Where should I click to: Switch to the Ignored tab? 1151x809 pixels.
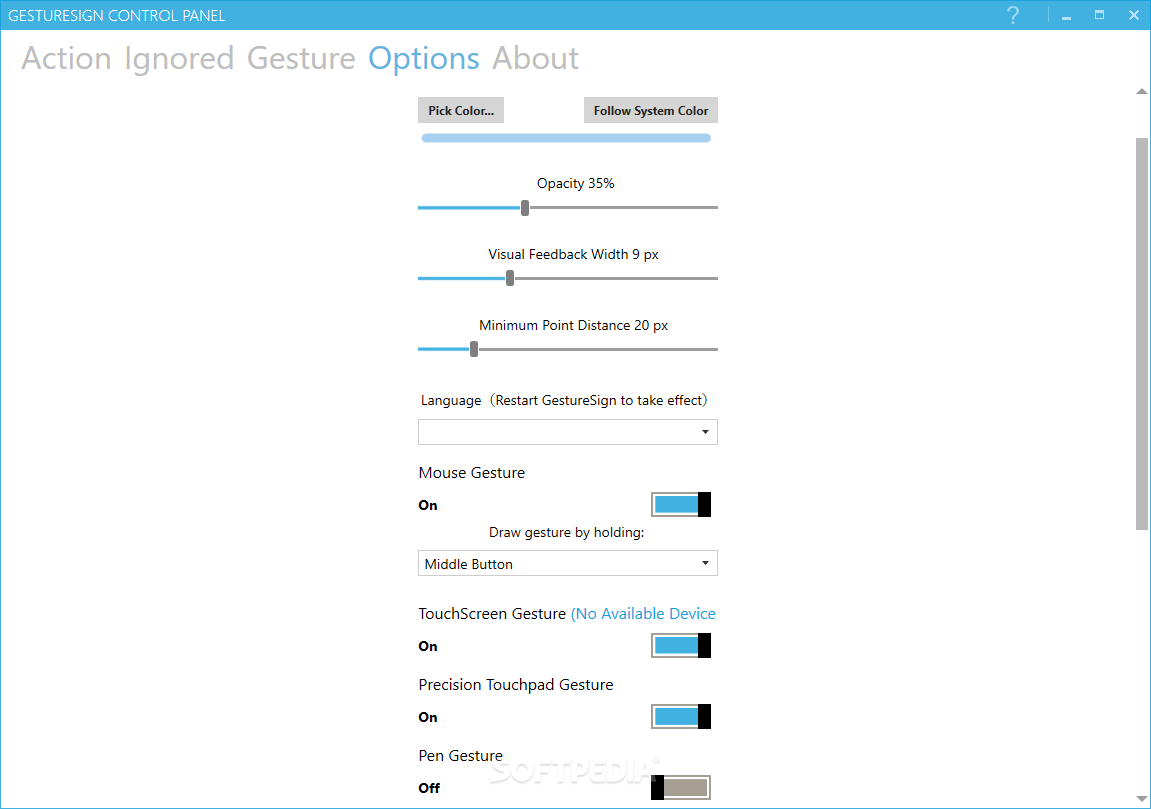pos(179,59)
